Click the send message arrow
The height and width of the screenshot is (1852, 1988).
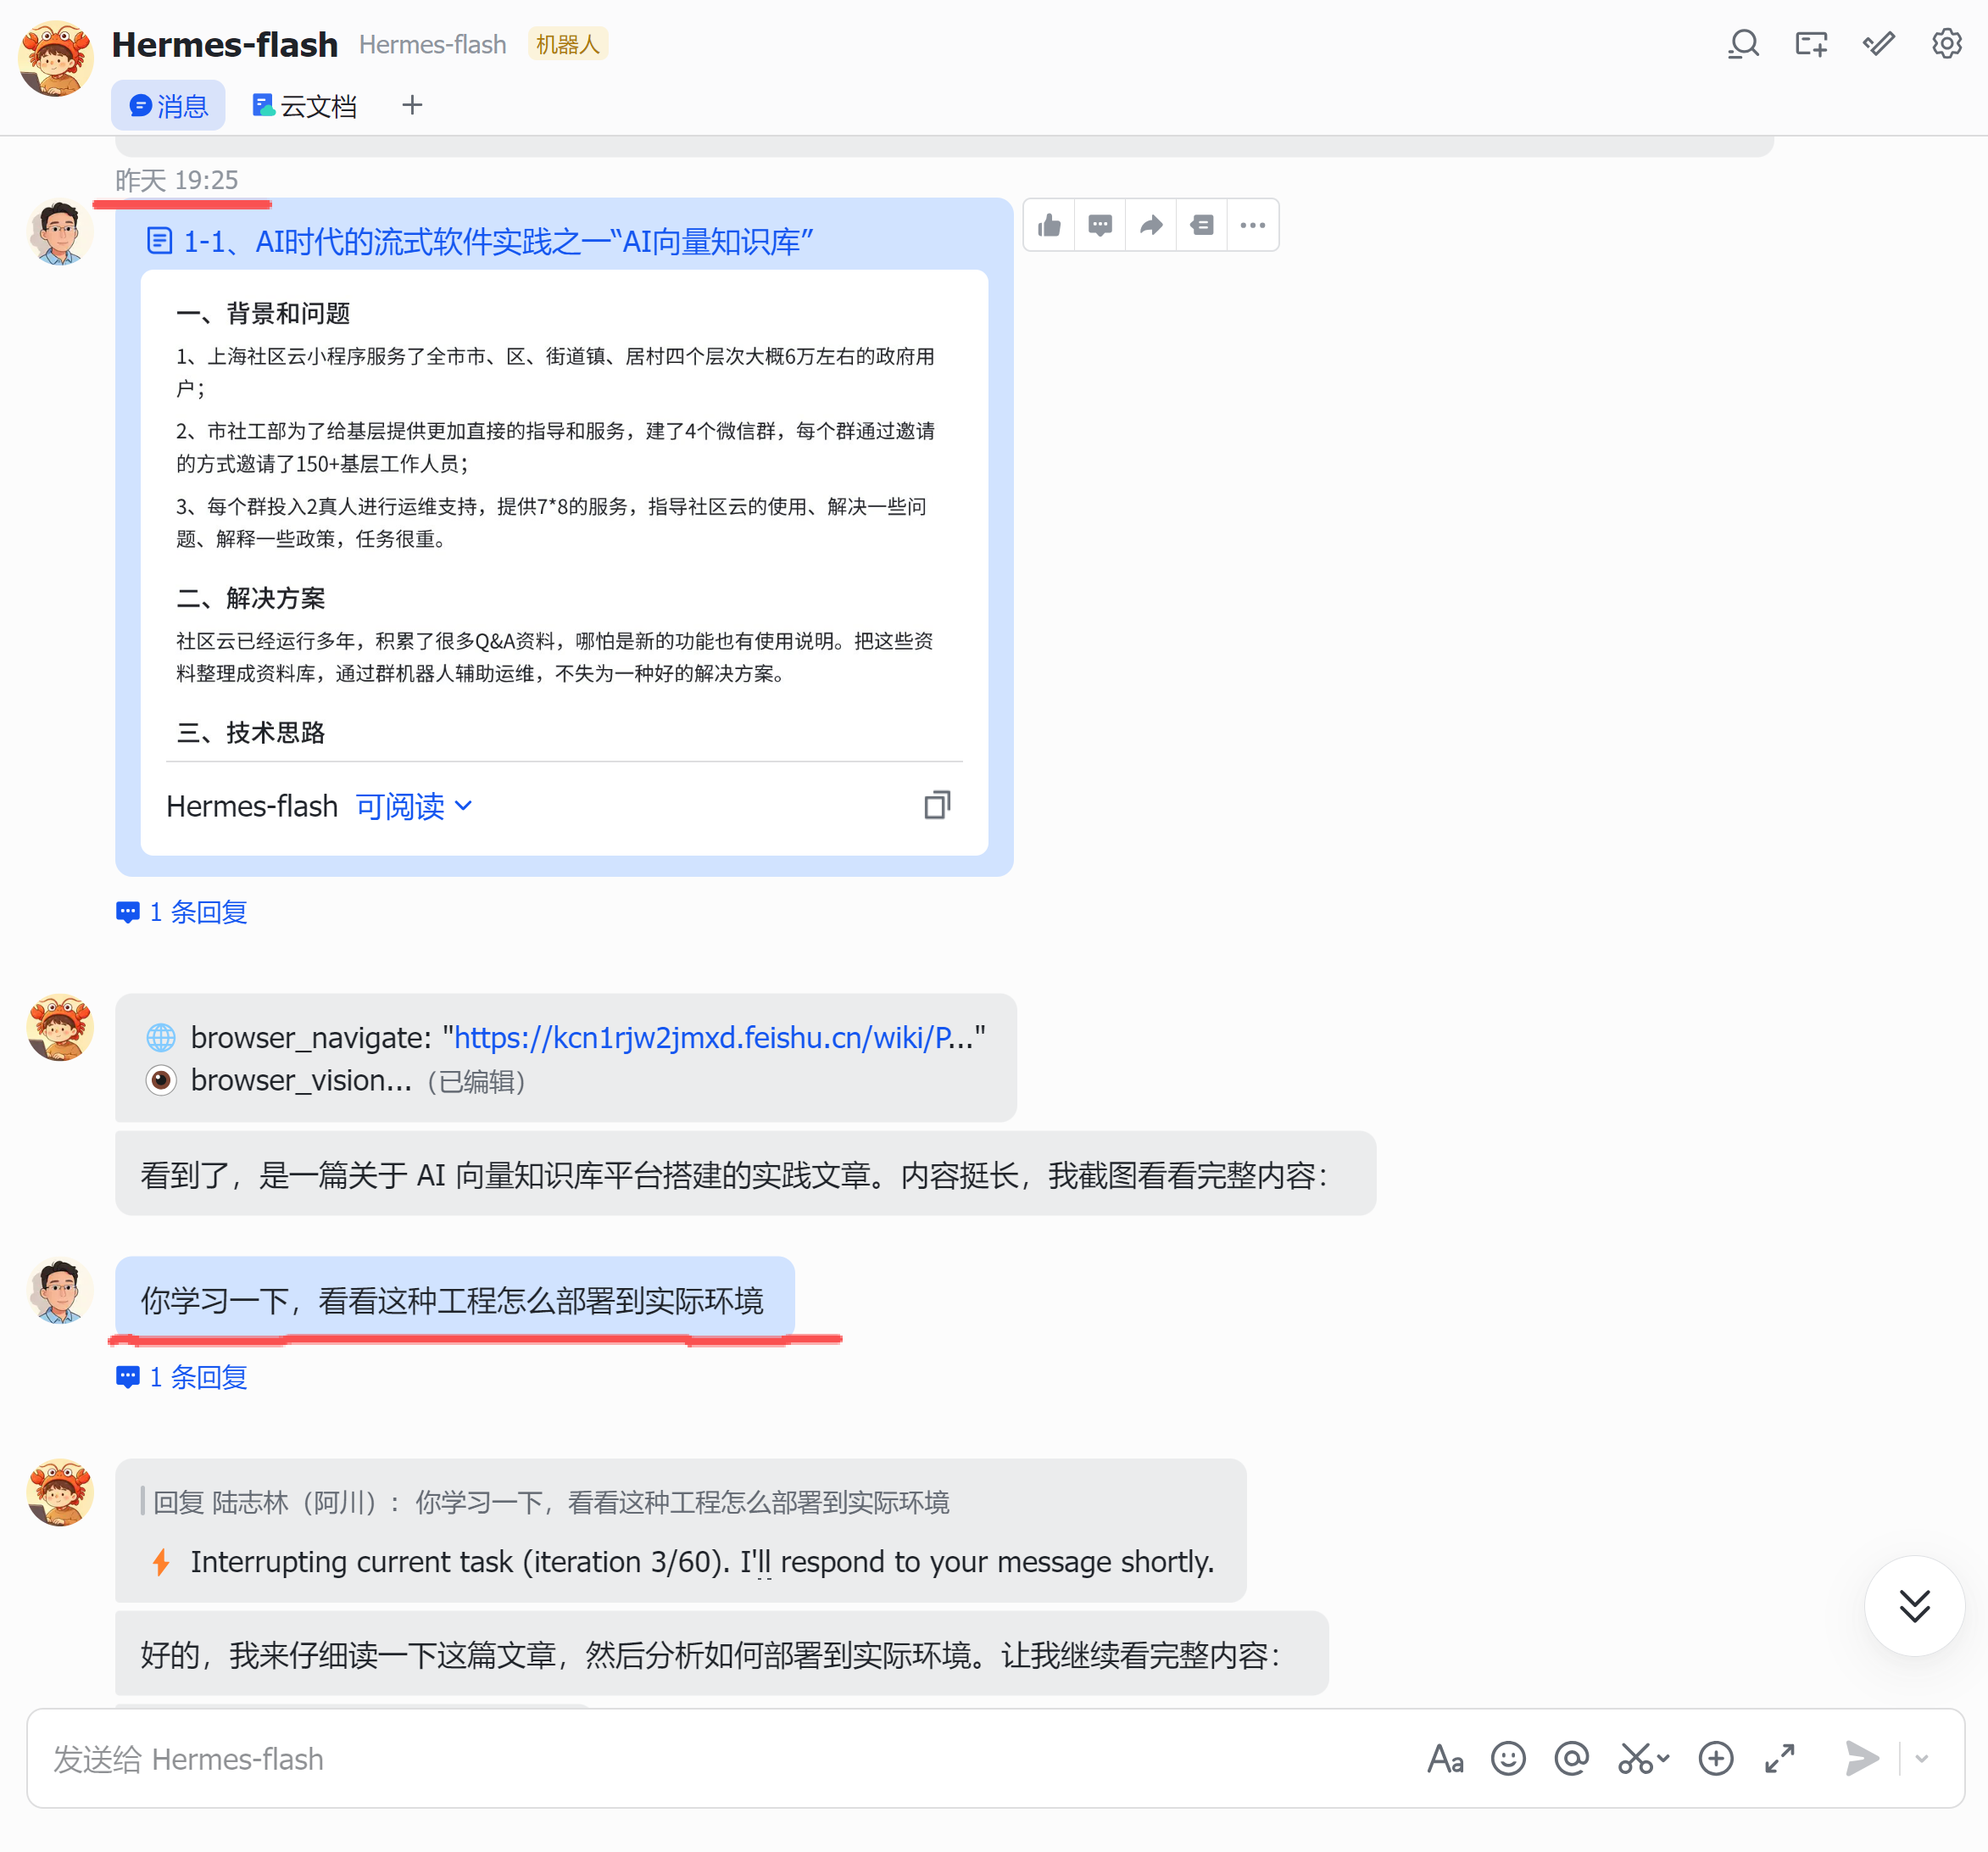[x=1861, y=1759]
